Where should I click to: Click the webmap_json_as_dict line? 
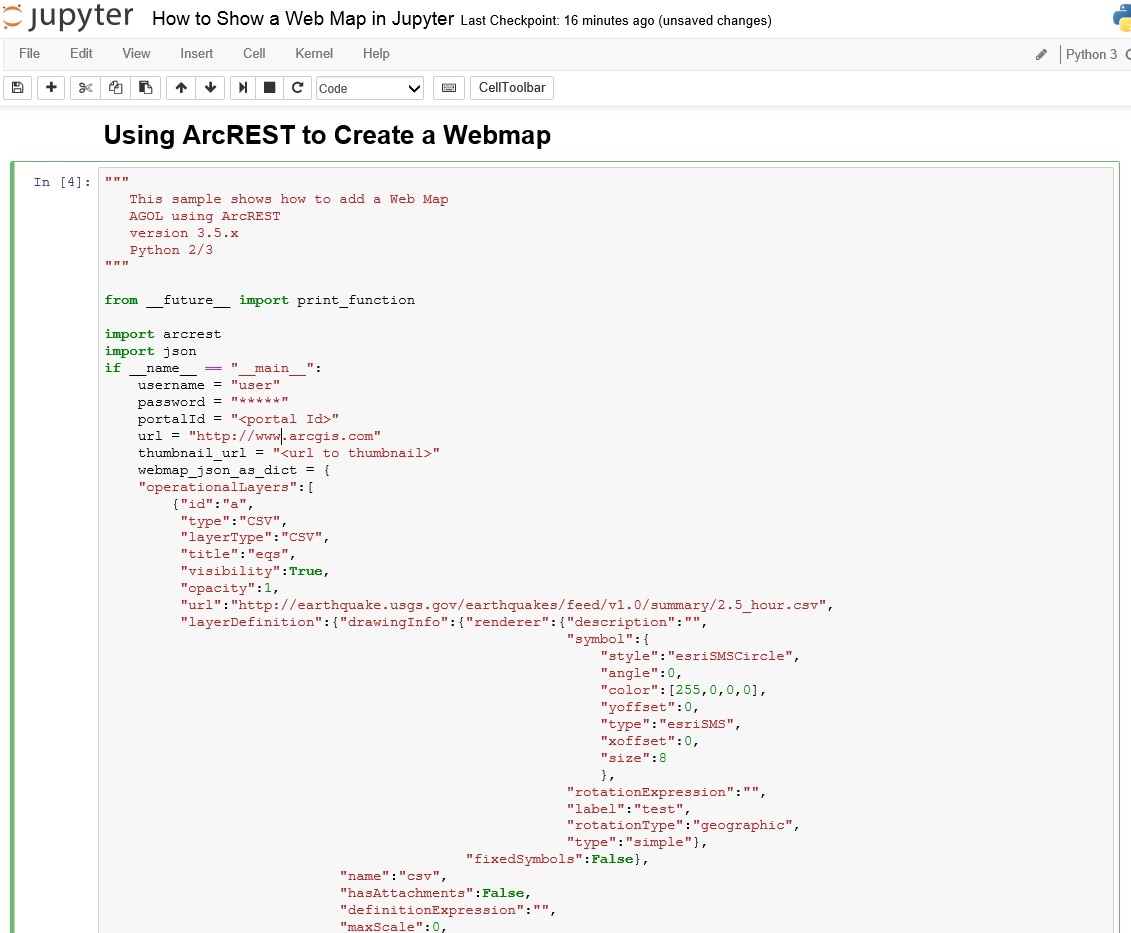click(x=234, y=470)
